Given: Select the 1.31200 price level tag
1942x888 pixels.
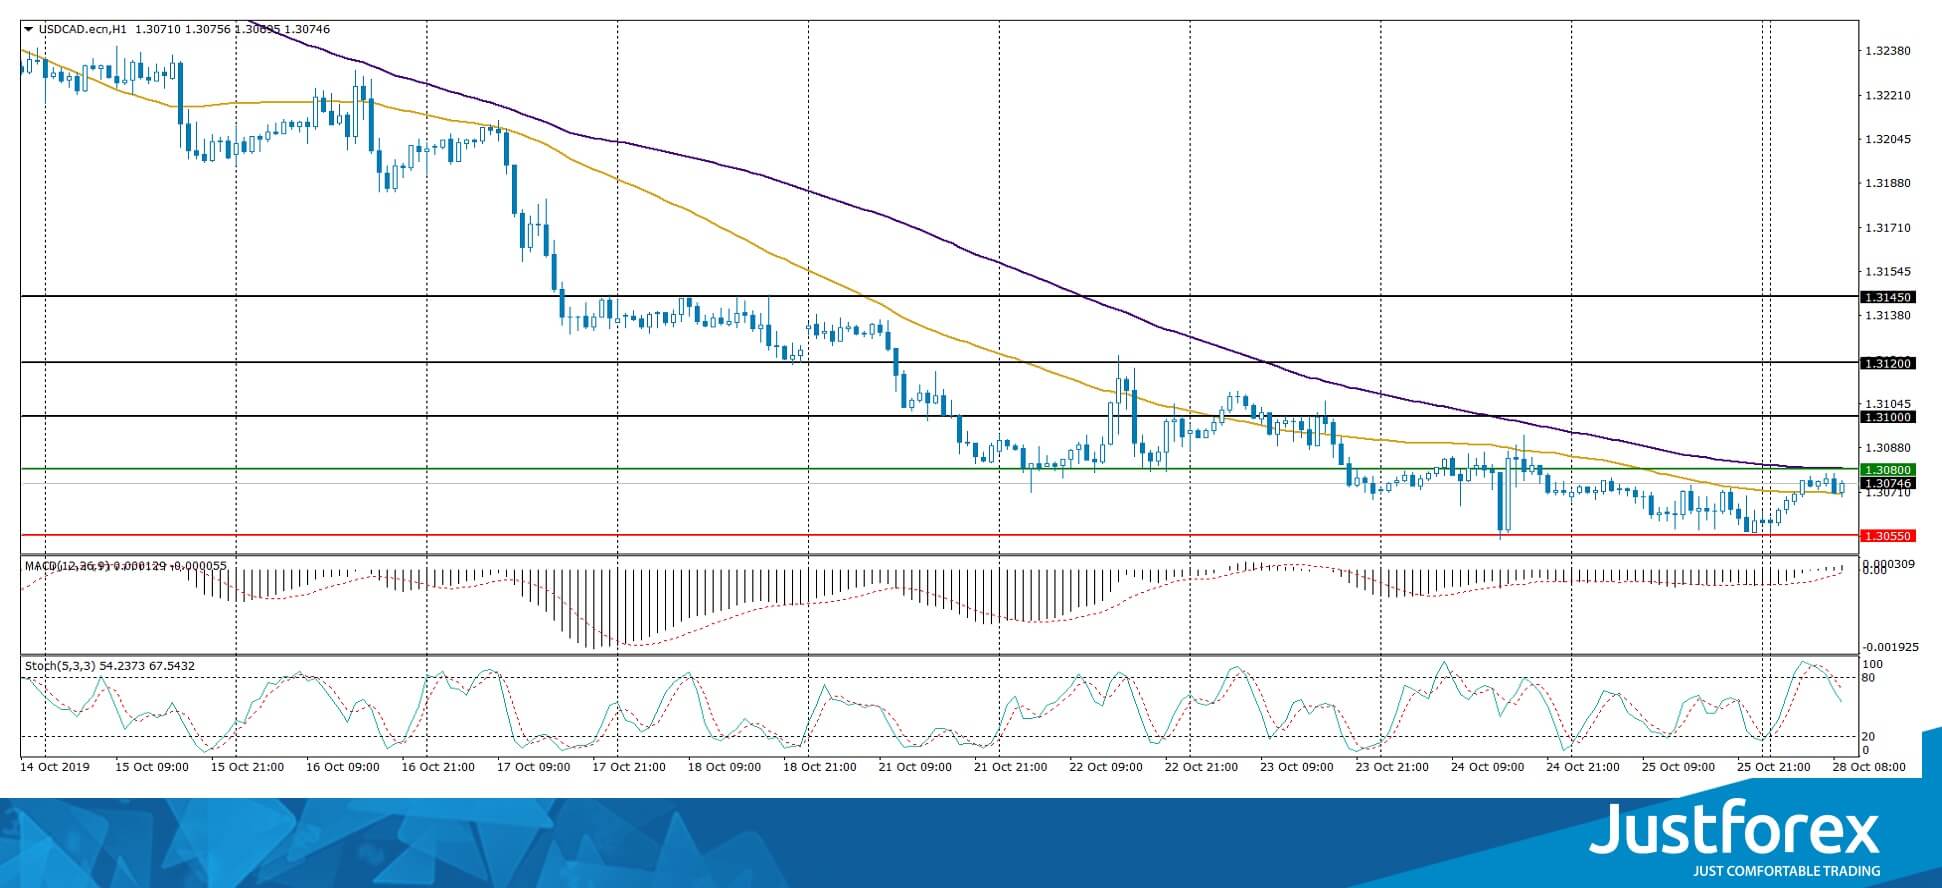Looking at the screenshot, I should 1887,363.
